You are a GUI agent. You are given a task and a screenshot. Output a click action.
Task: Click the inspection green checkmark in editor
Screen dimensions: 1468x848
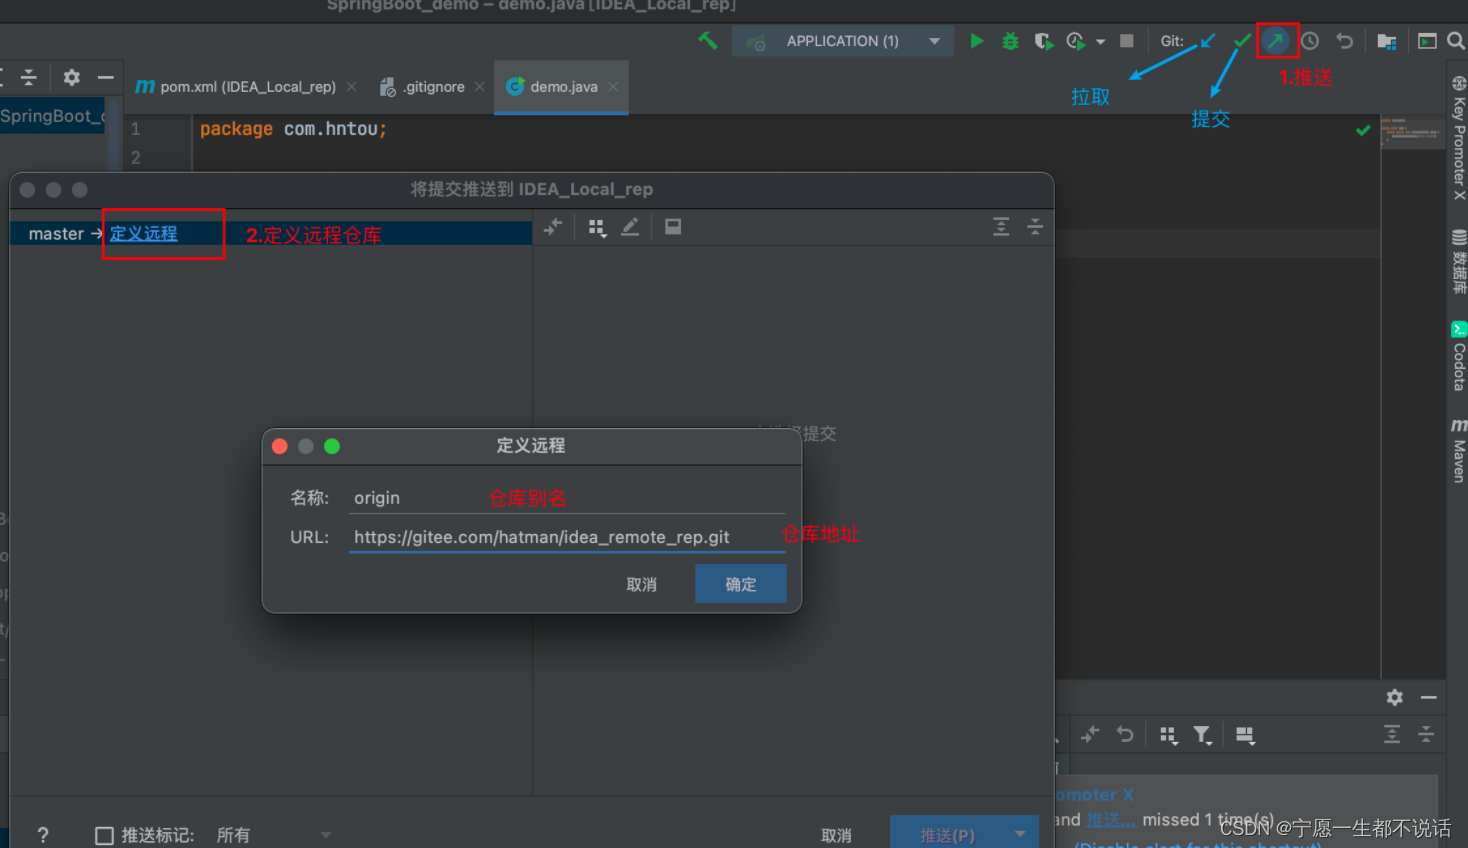1362,130
